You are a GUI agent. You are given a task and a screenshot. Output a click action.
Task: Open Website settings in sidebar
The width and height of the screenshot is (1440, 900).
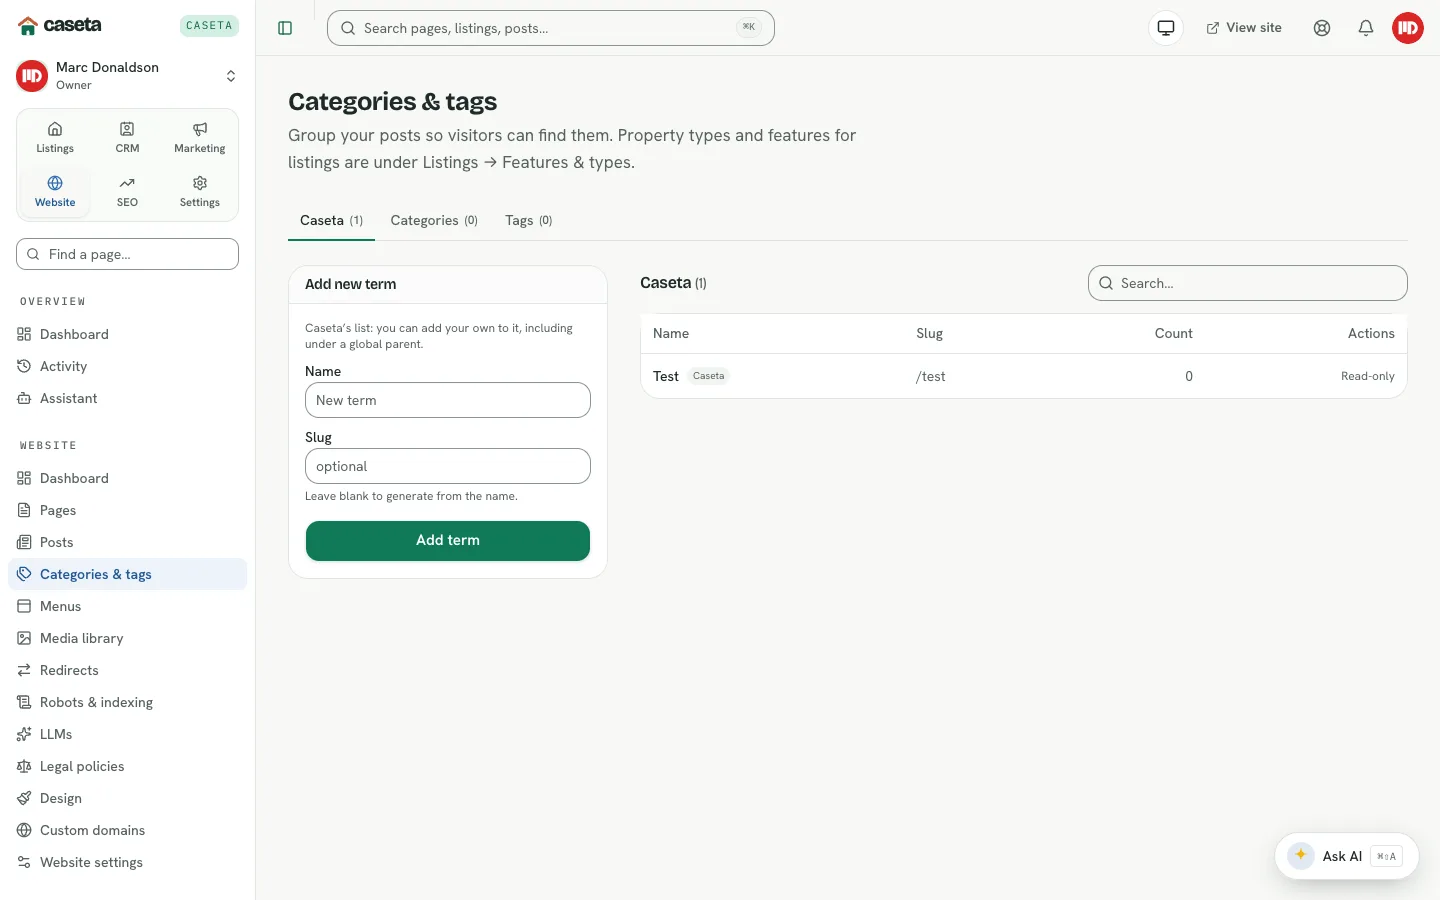(127, 862)
